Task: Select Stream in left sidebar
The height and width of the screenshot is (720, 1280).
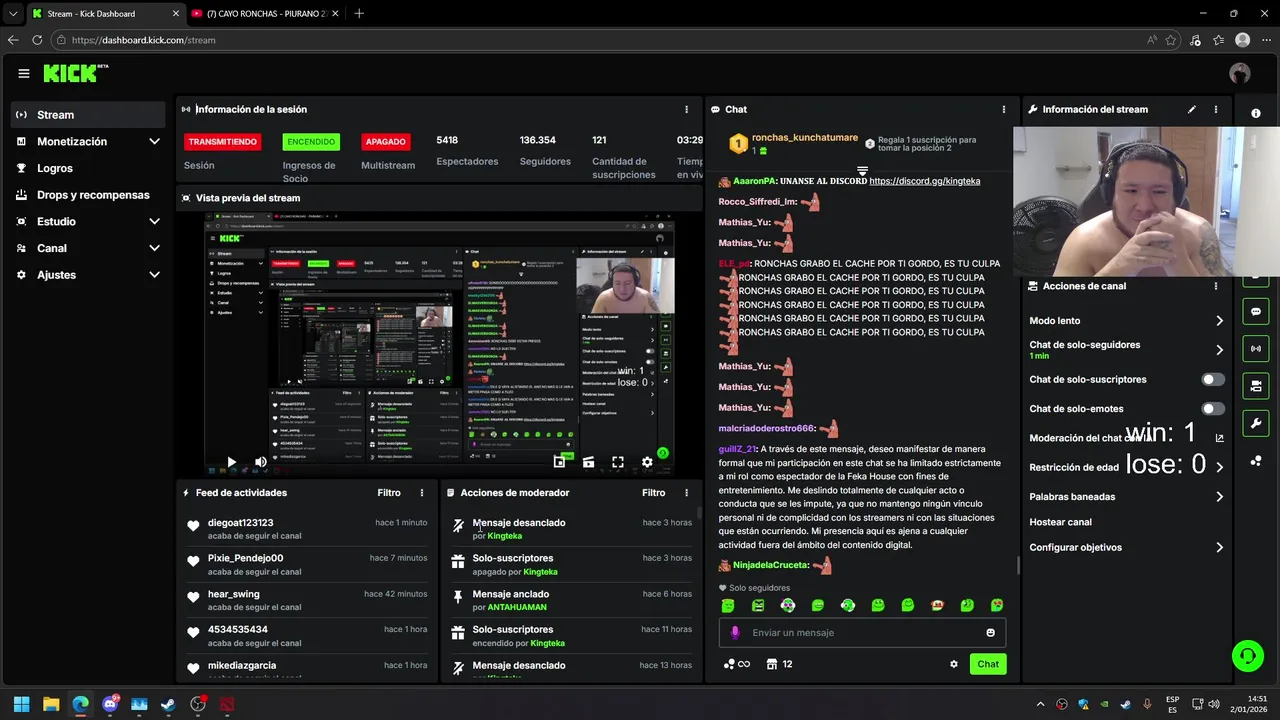Action: coord(88,115)
